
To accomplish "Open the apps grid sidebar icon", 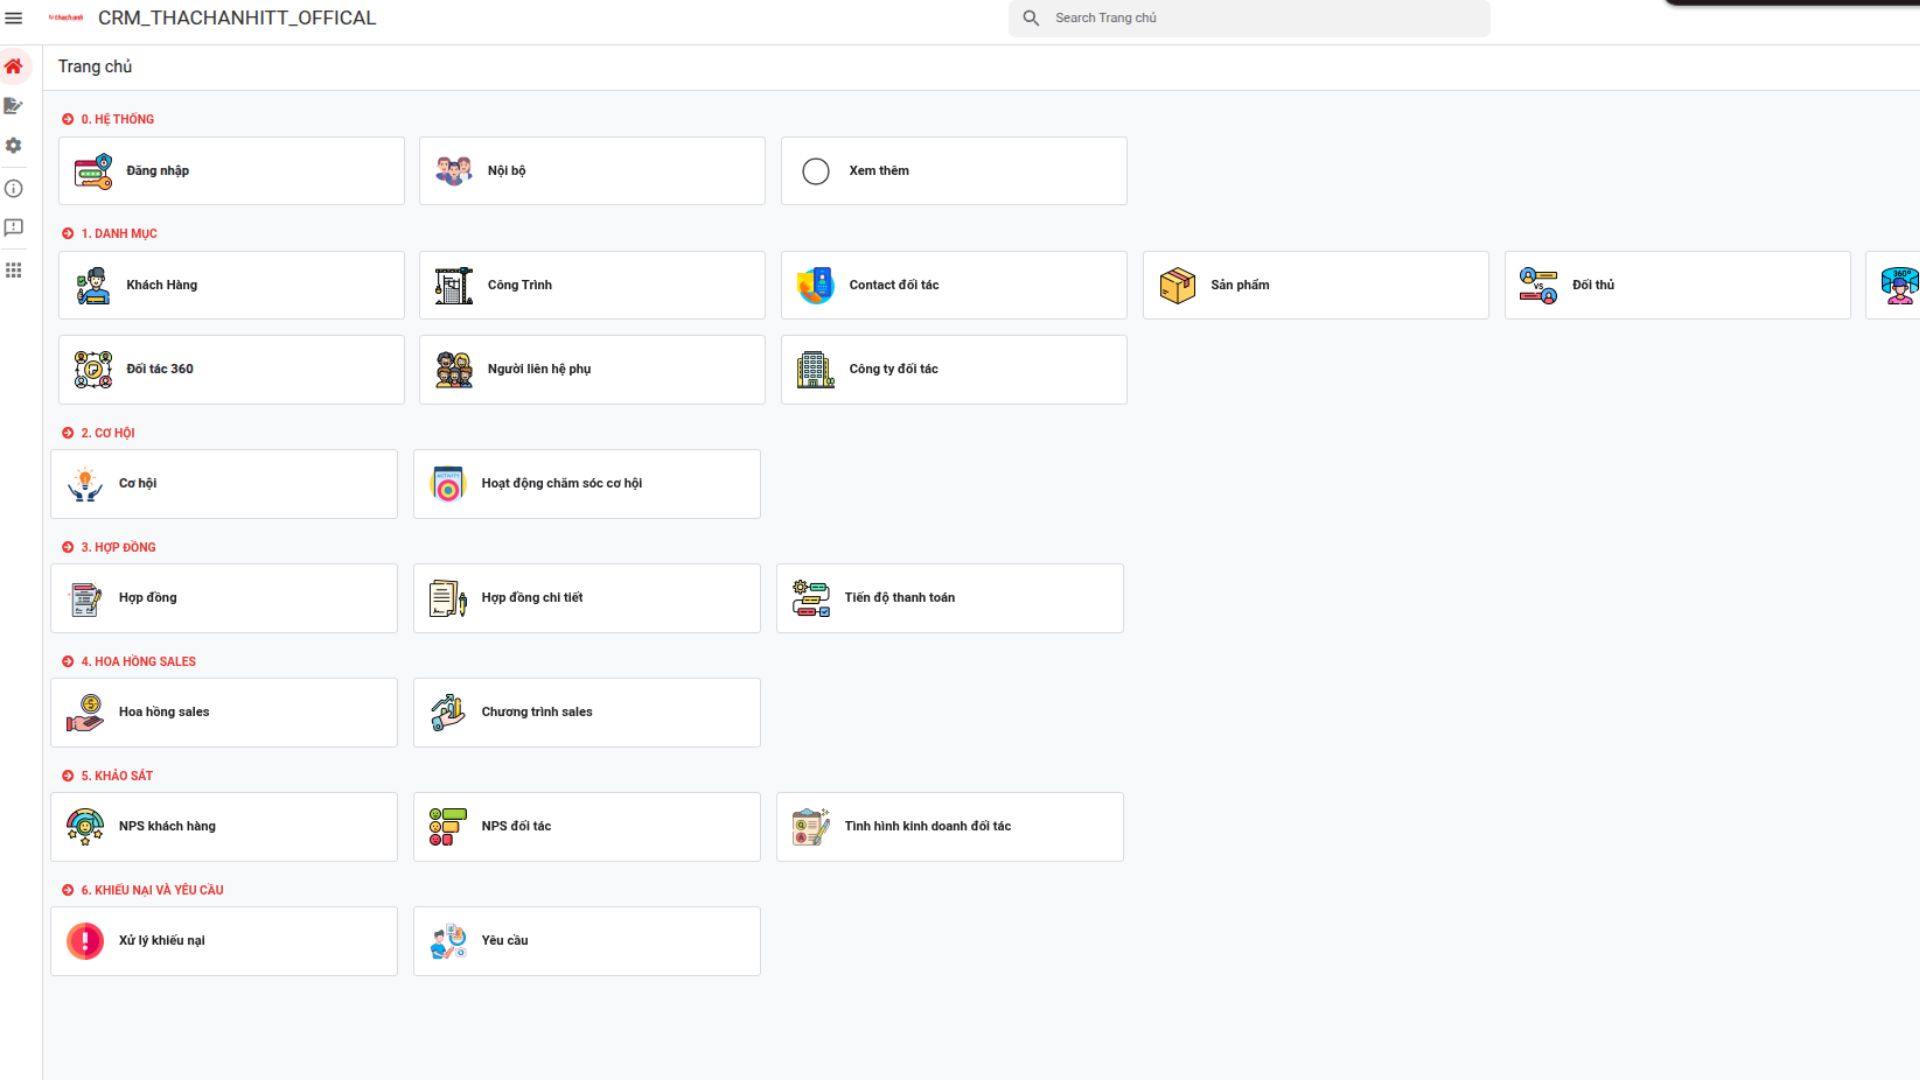I will (x=14, y=270).
